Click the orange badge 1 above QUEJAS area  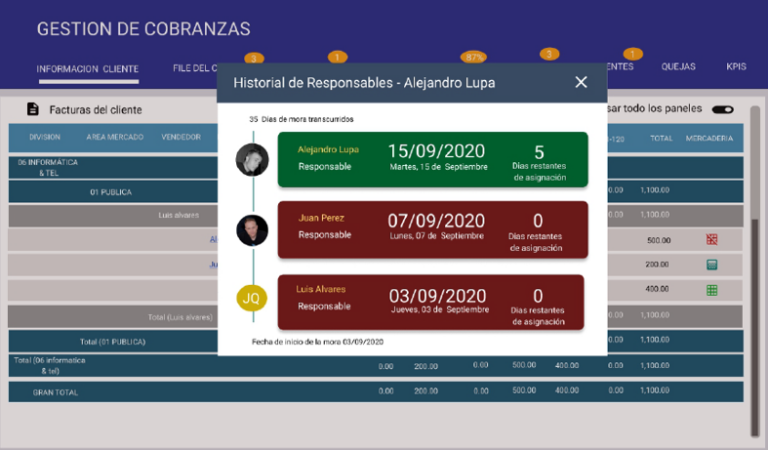point(632,54)
